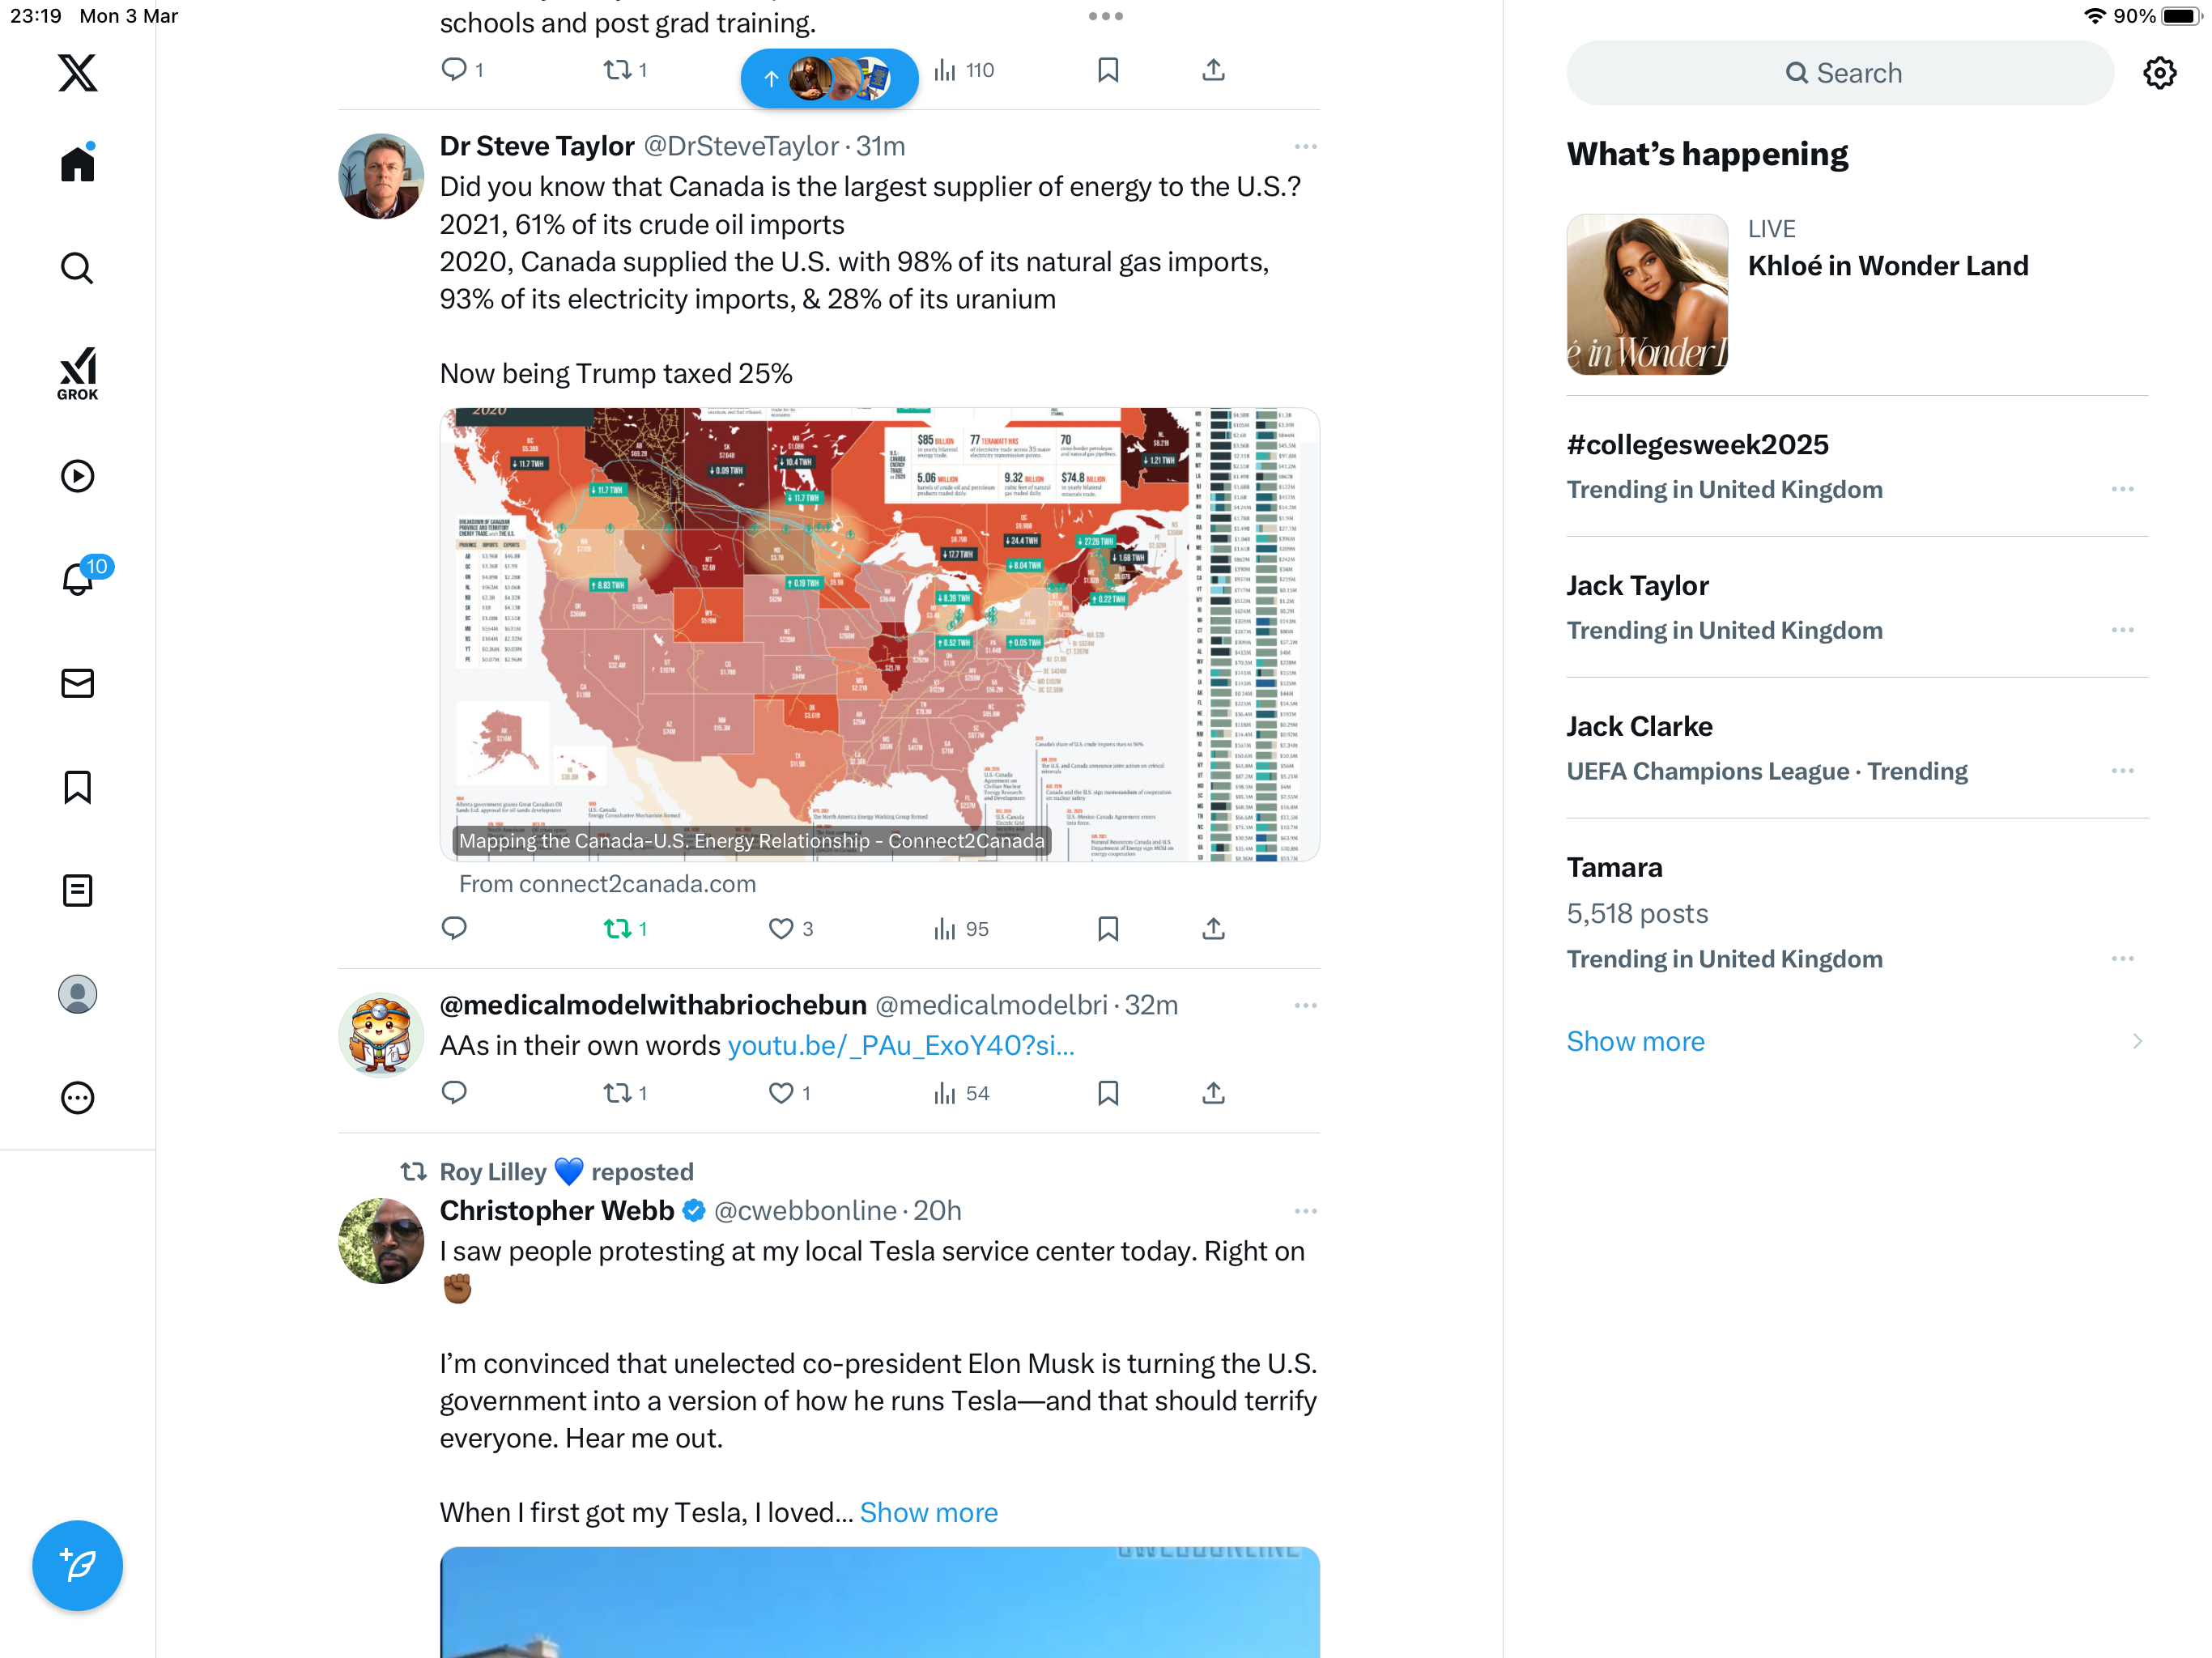Open direct messages envelope icon

(x=77, y=683)
